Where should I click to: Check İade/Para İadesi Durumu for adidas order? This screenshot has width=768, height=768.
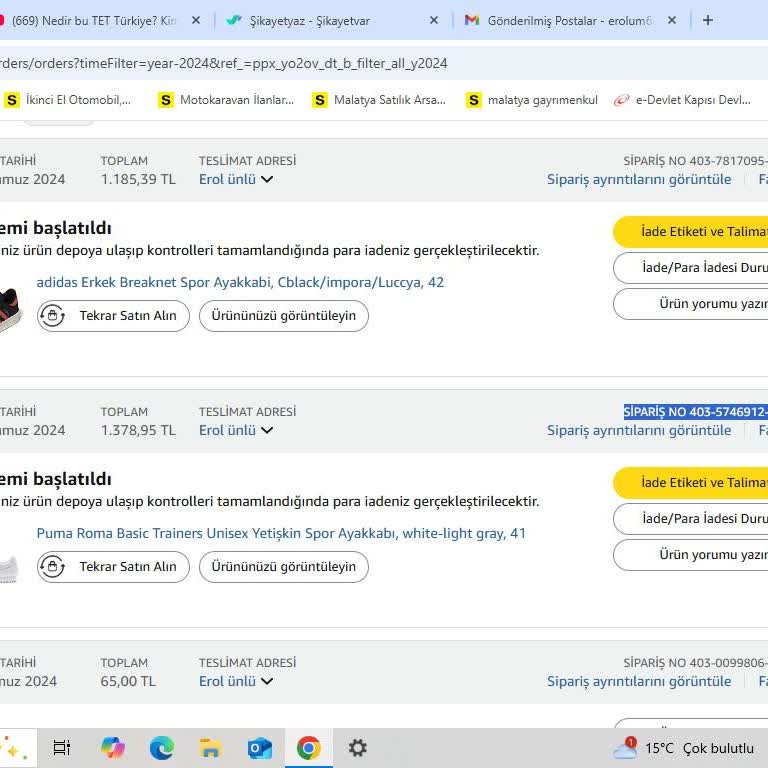pos(691,268)
